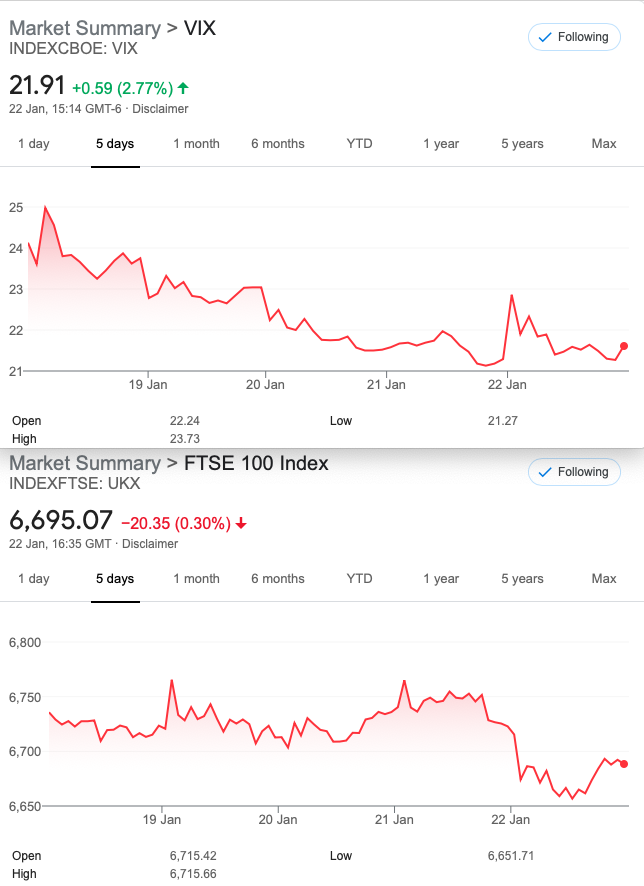This screenshot has height=886, width=644.
Task: Click the green up arrow beside VIX change
Action: pos(183,88)
